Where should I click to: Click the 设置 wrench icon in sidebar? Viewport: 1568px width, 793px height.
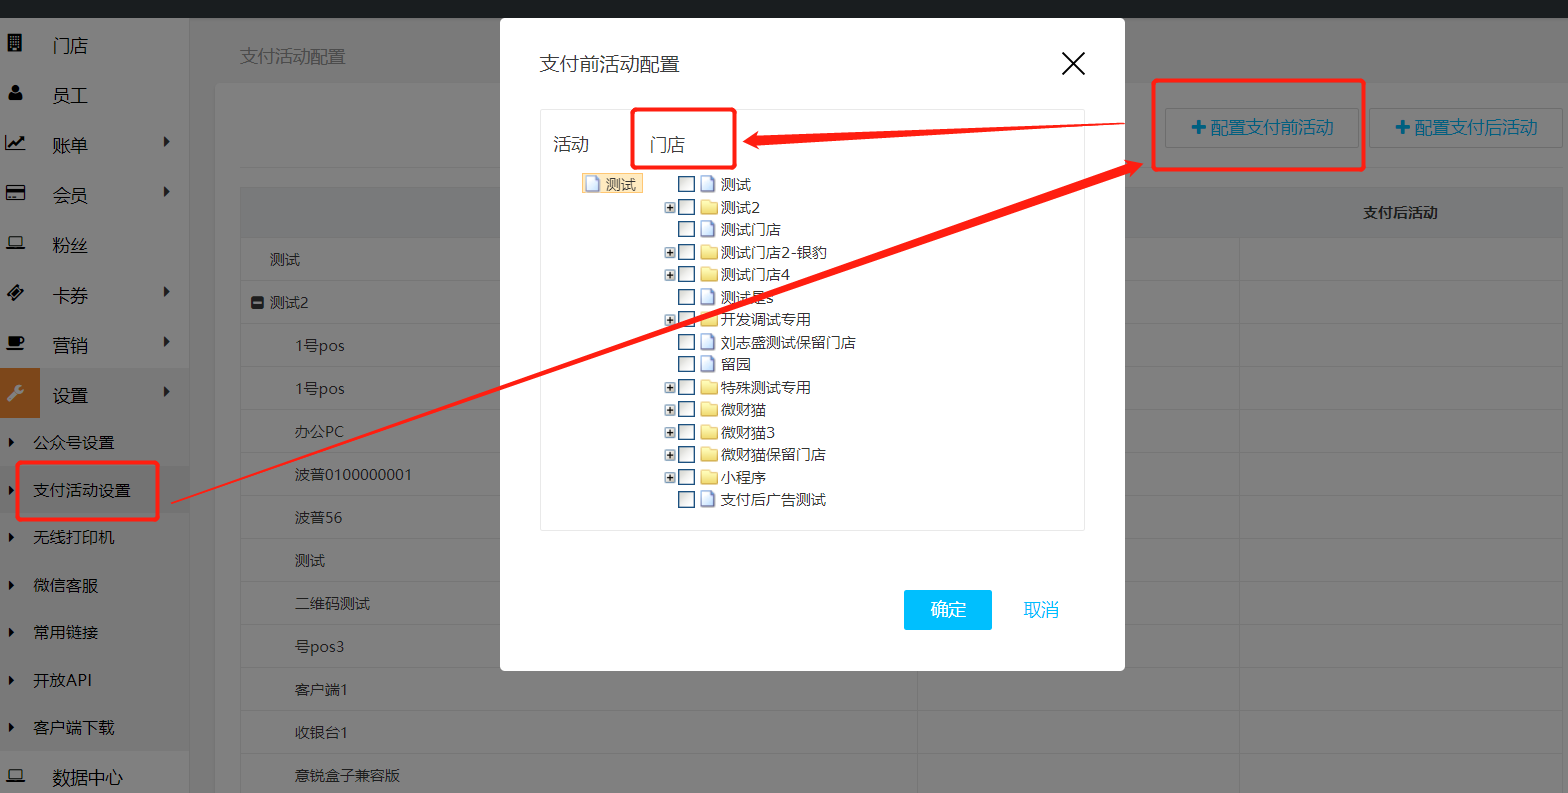click(17, 393)
